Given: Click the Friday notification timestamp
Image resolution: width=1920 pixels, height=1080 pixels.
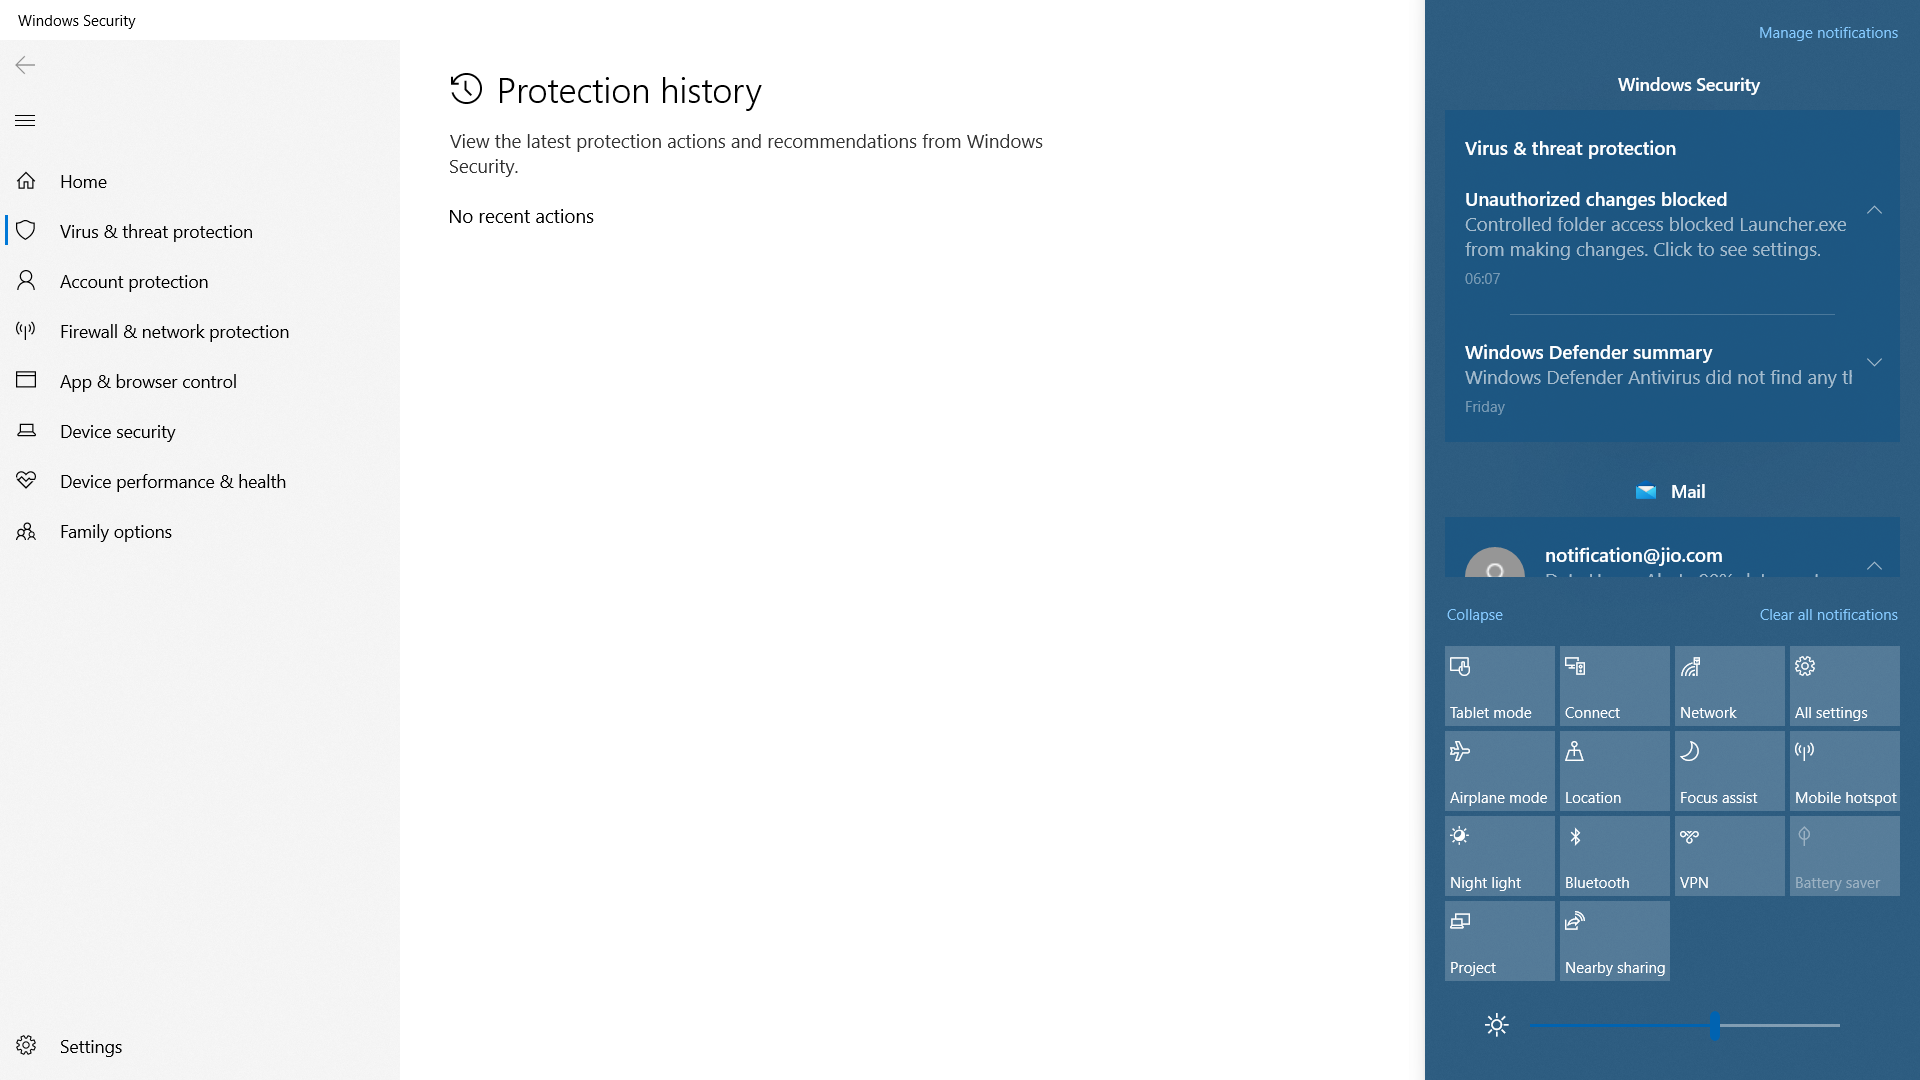Looking at the screenshot, I should 1484,407.
